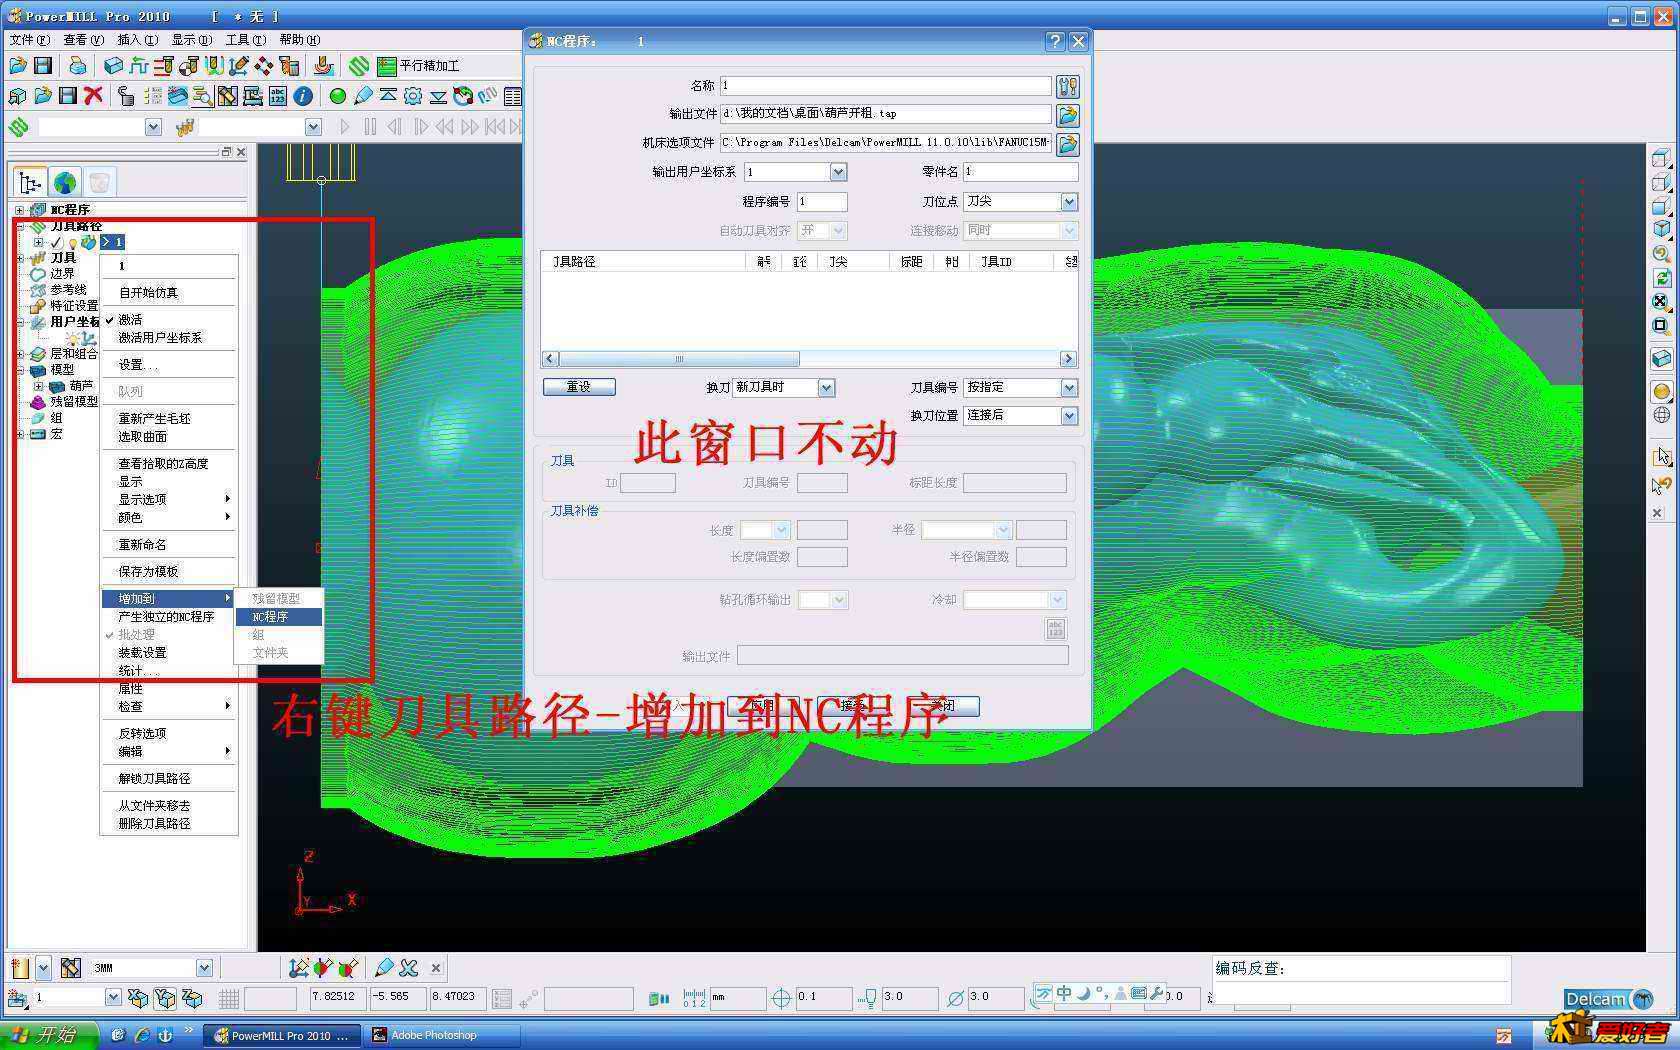Open the globe browser tab icon
This screenshot has height=1050, width=1680.
click(x=65, y=182)
